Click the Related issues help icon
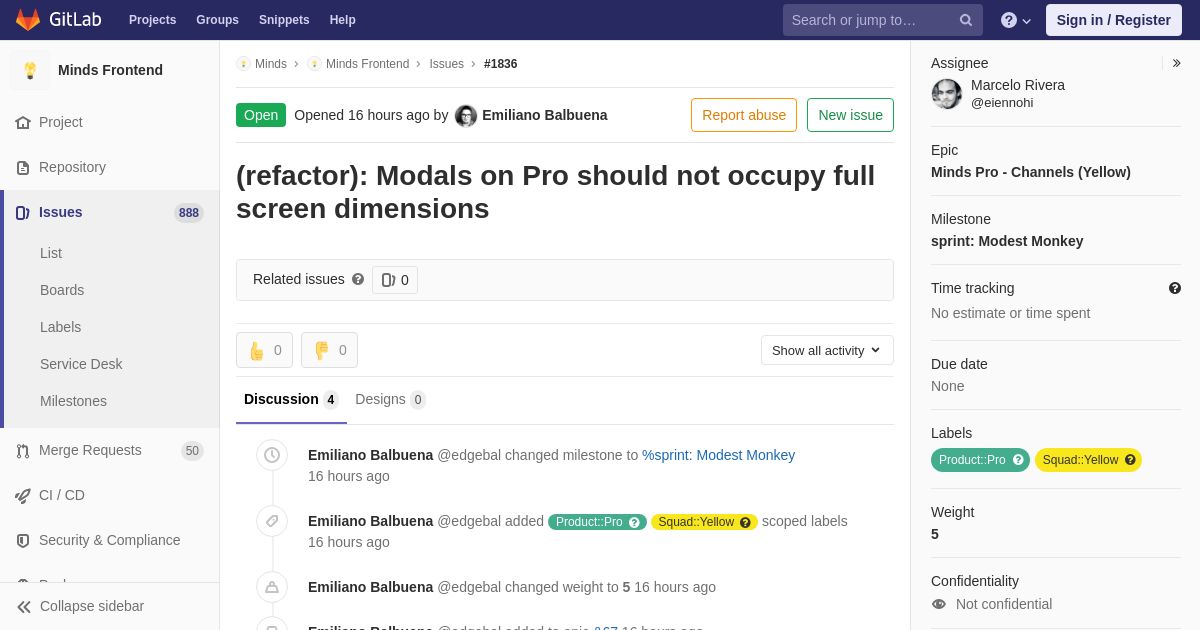 [358, 280]
